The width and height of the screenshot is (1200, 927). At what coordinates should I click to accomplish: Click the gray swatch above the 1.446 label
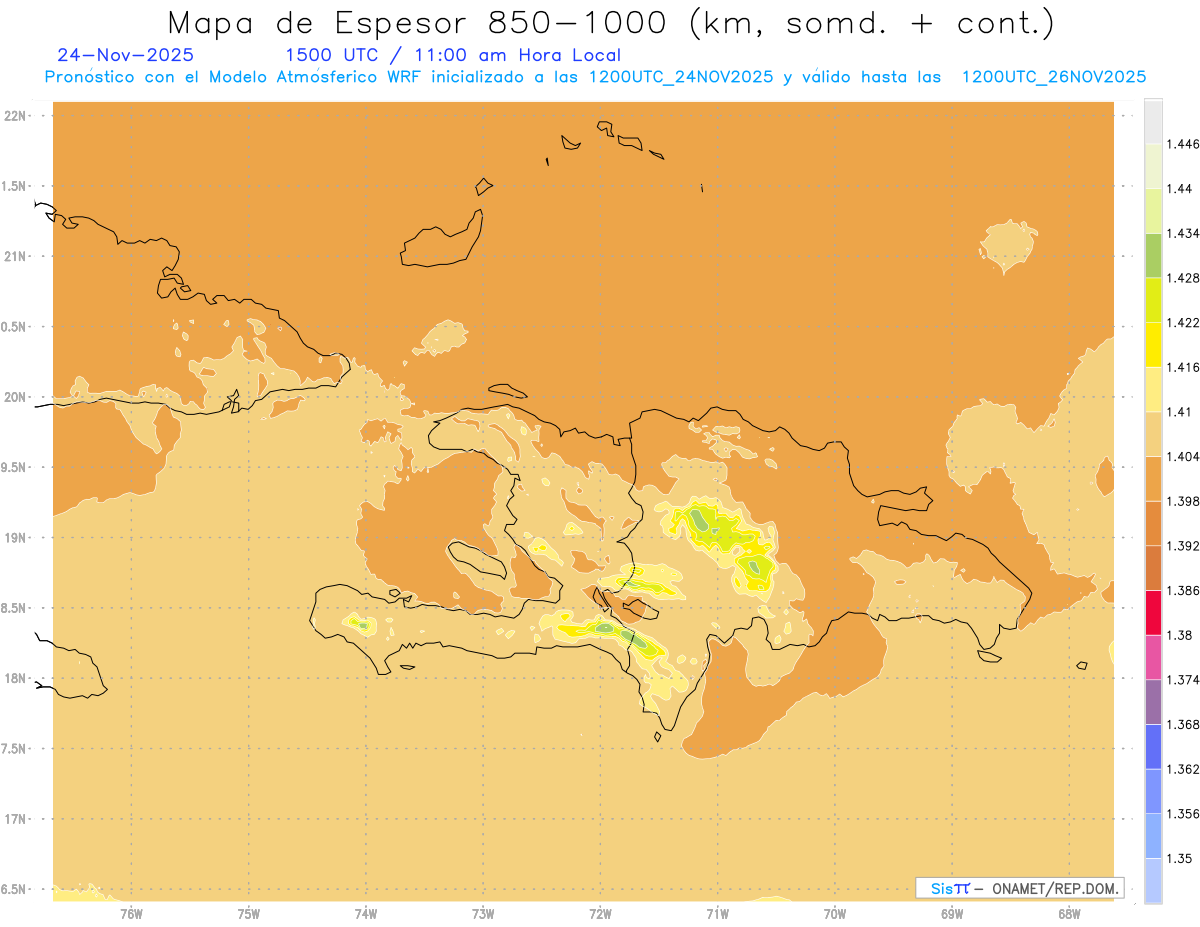[1153, 121]
